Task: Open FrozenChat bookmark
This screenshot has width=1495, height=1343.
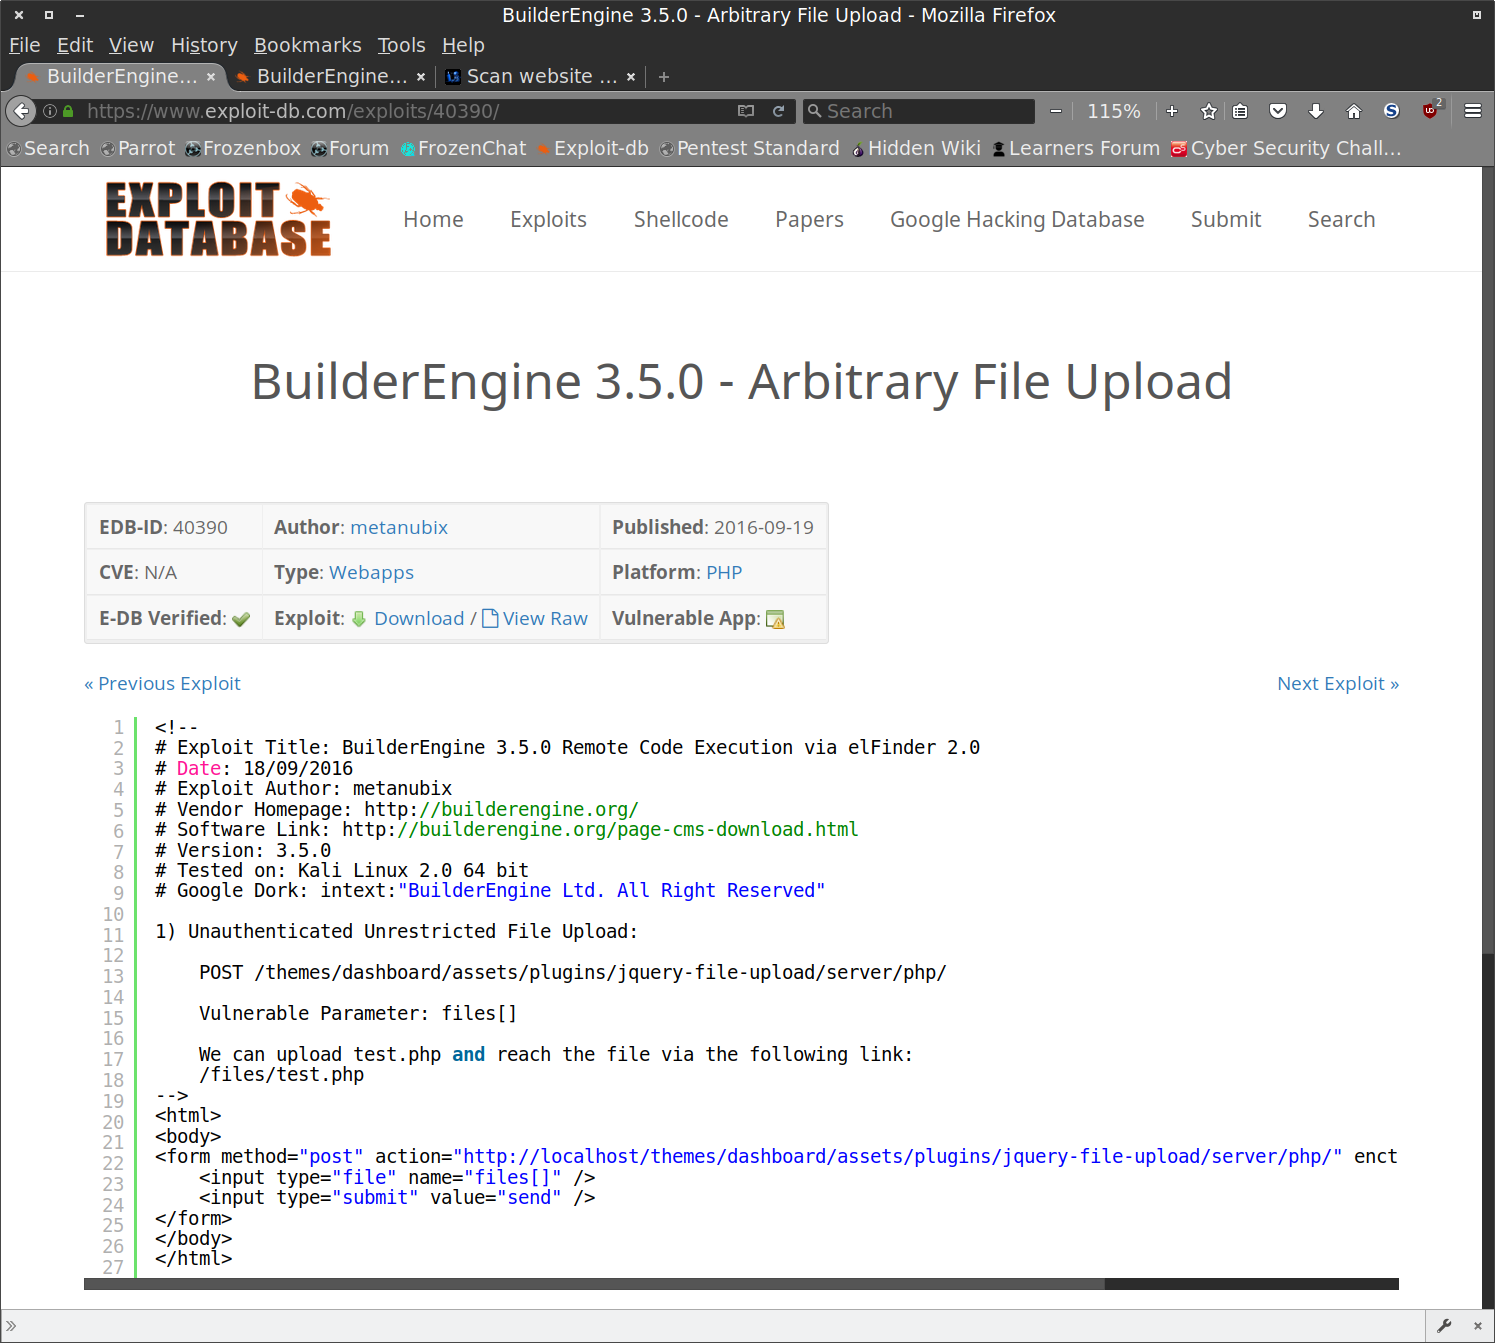Action: tap(463, 148)
